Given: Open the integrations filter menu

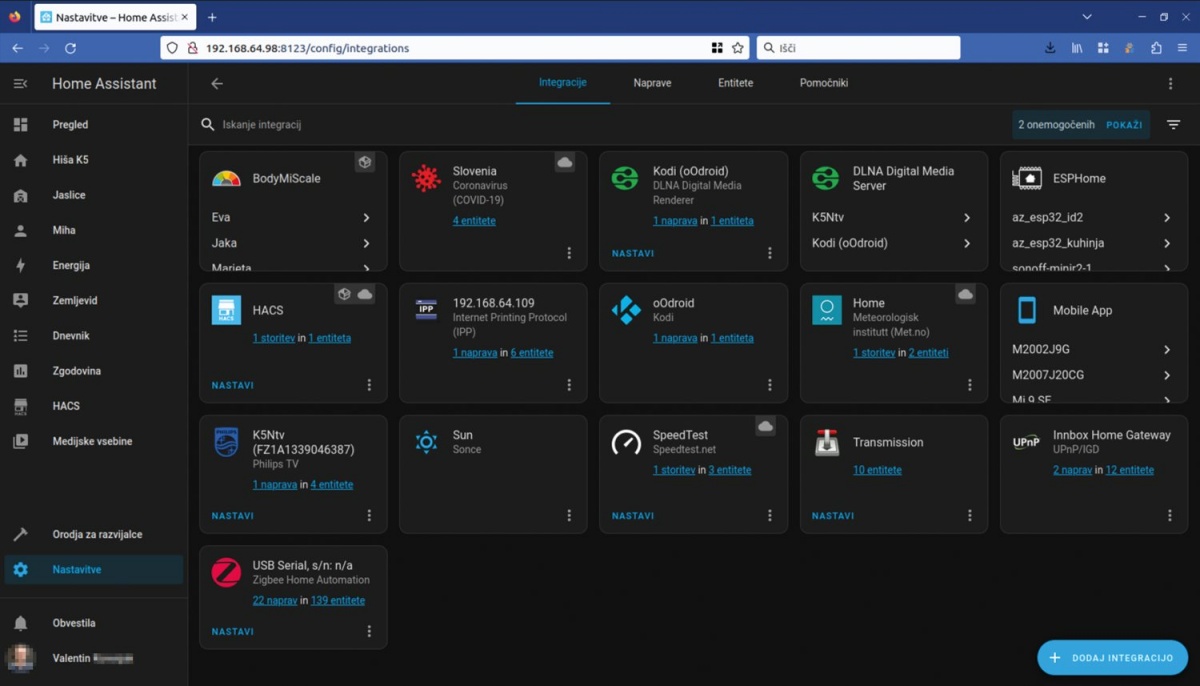Looking at the screenshot, I should tap(1173, 125).
